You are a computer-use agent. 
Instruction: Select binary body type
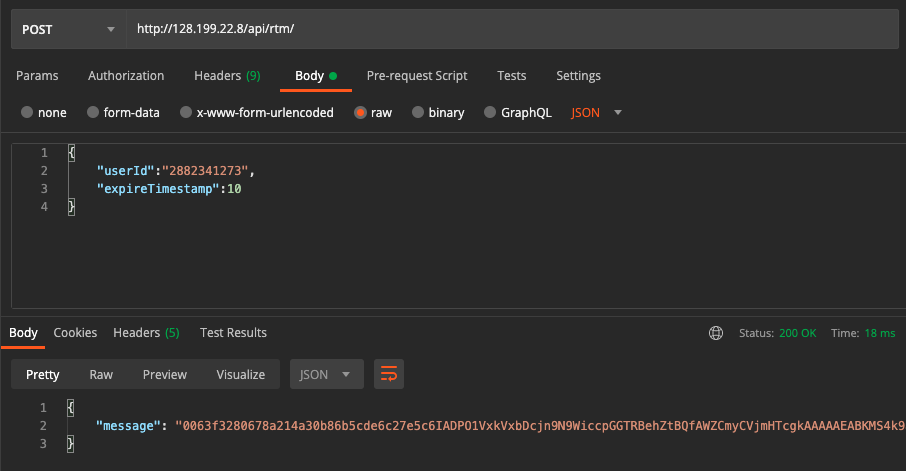pyautogui.click(x=438, y=113)
